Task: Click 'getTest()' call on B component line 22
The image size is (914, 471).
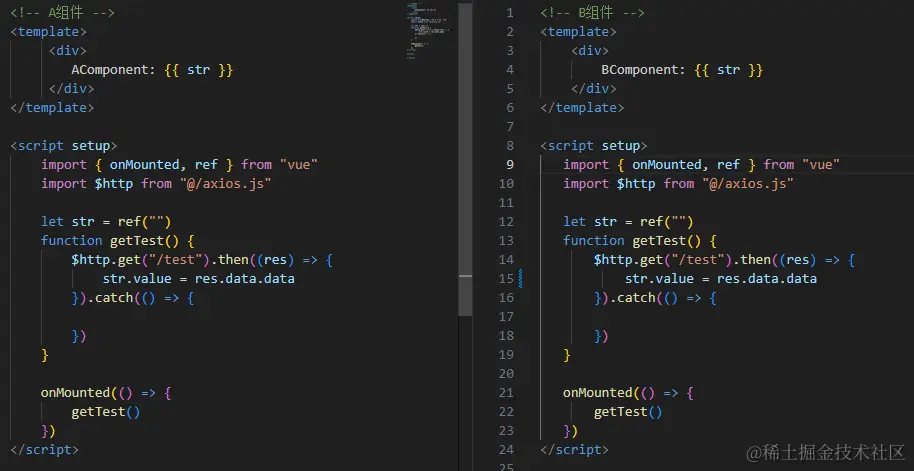Action: pos(628,412)
